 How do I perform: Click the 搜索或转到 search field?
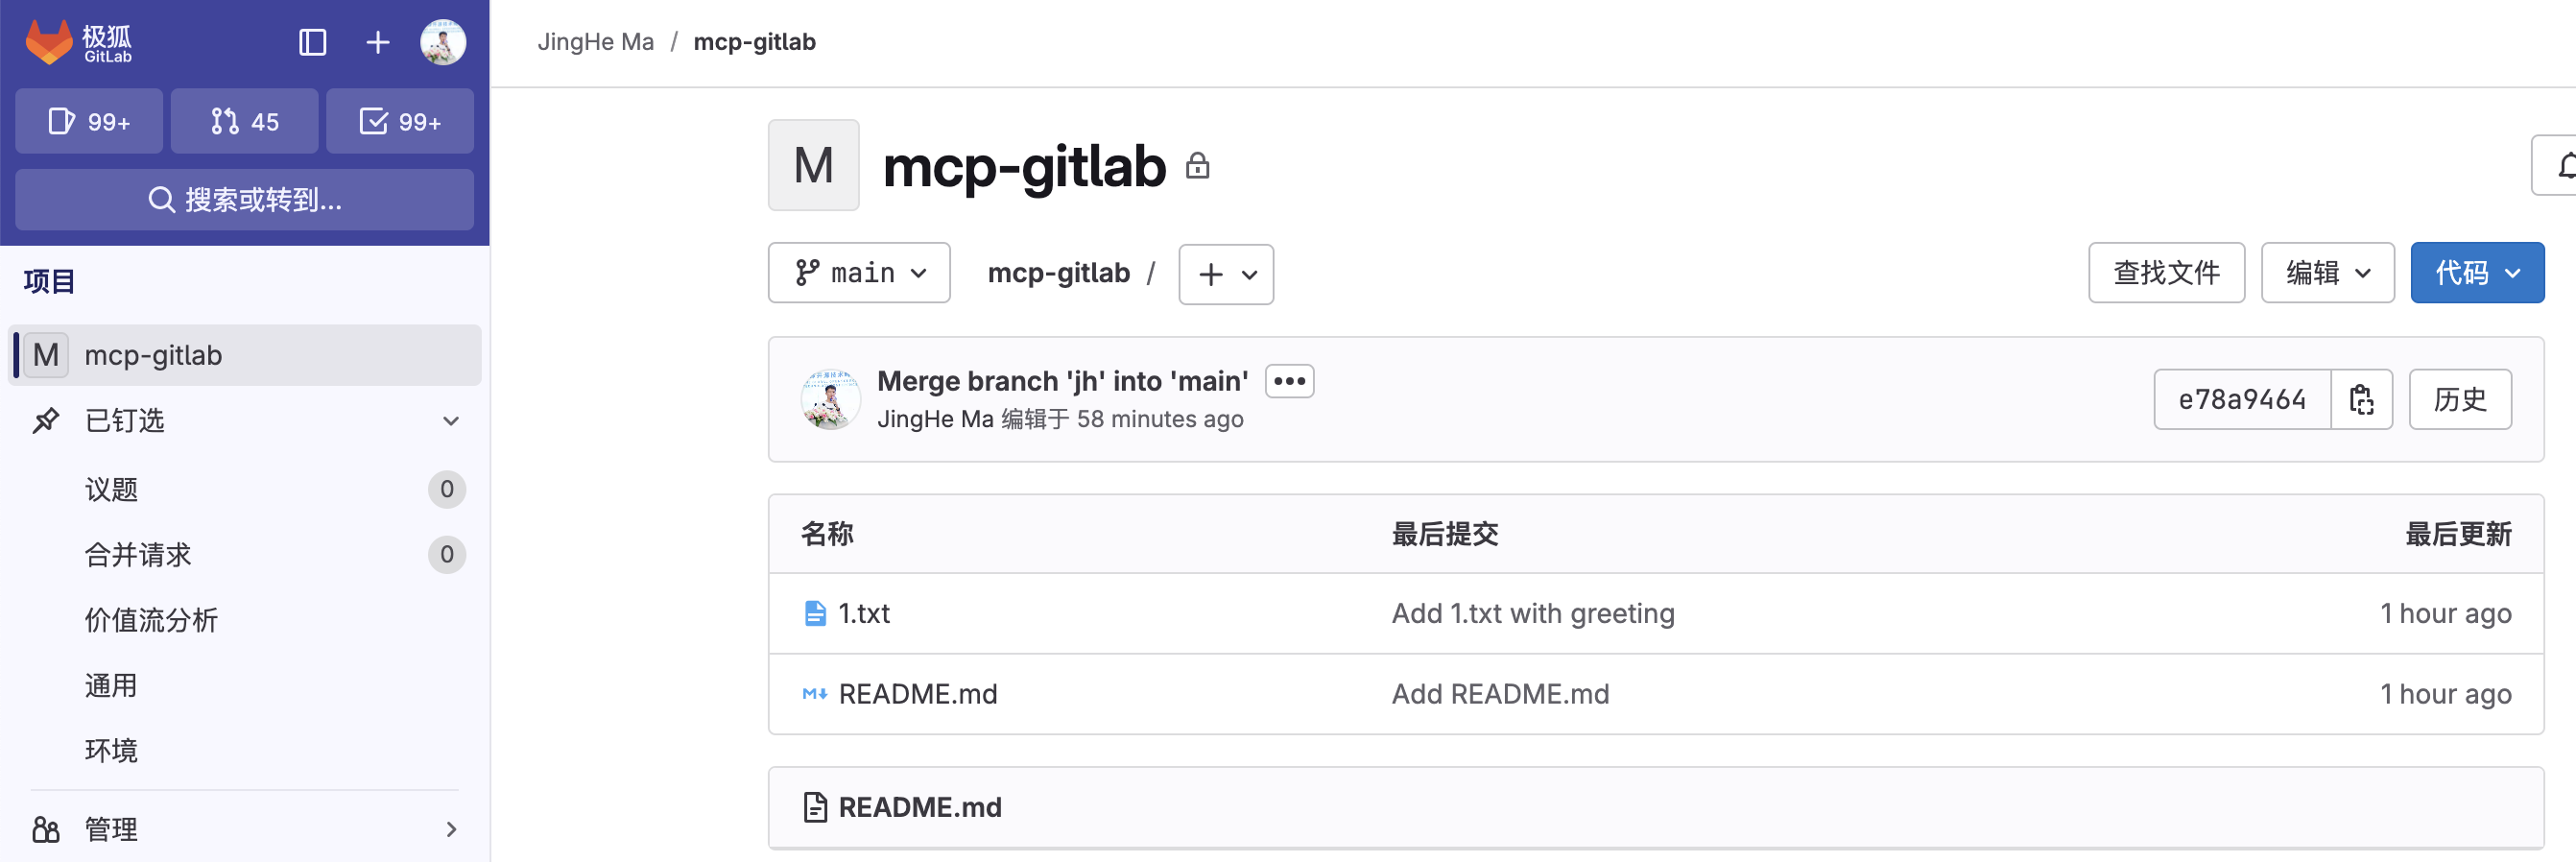click(x=244, y=199)
